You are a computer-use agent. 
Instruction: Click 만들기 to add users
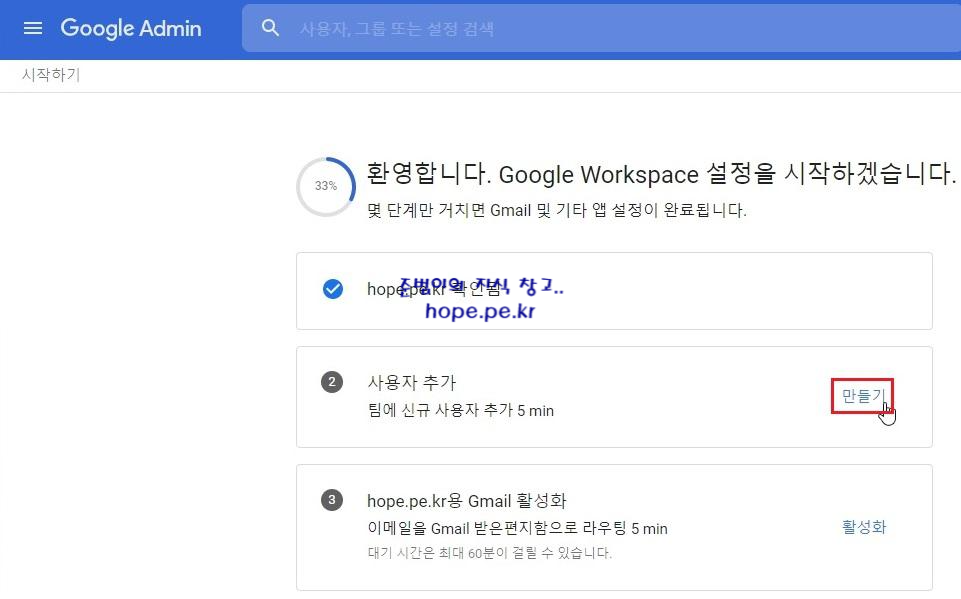tap(862, 396)
